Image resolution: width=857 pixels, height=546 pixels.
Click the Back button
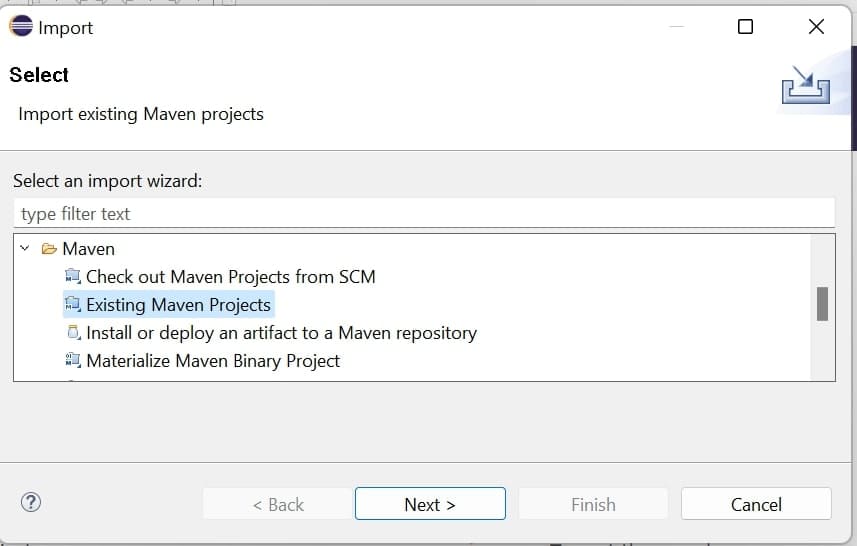(278, 504)
